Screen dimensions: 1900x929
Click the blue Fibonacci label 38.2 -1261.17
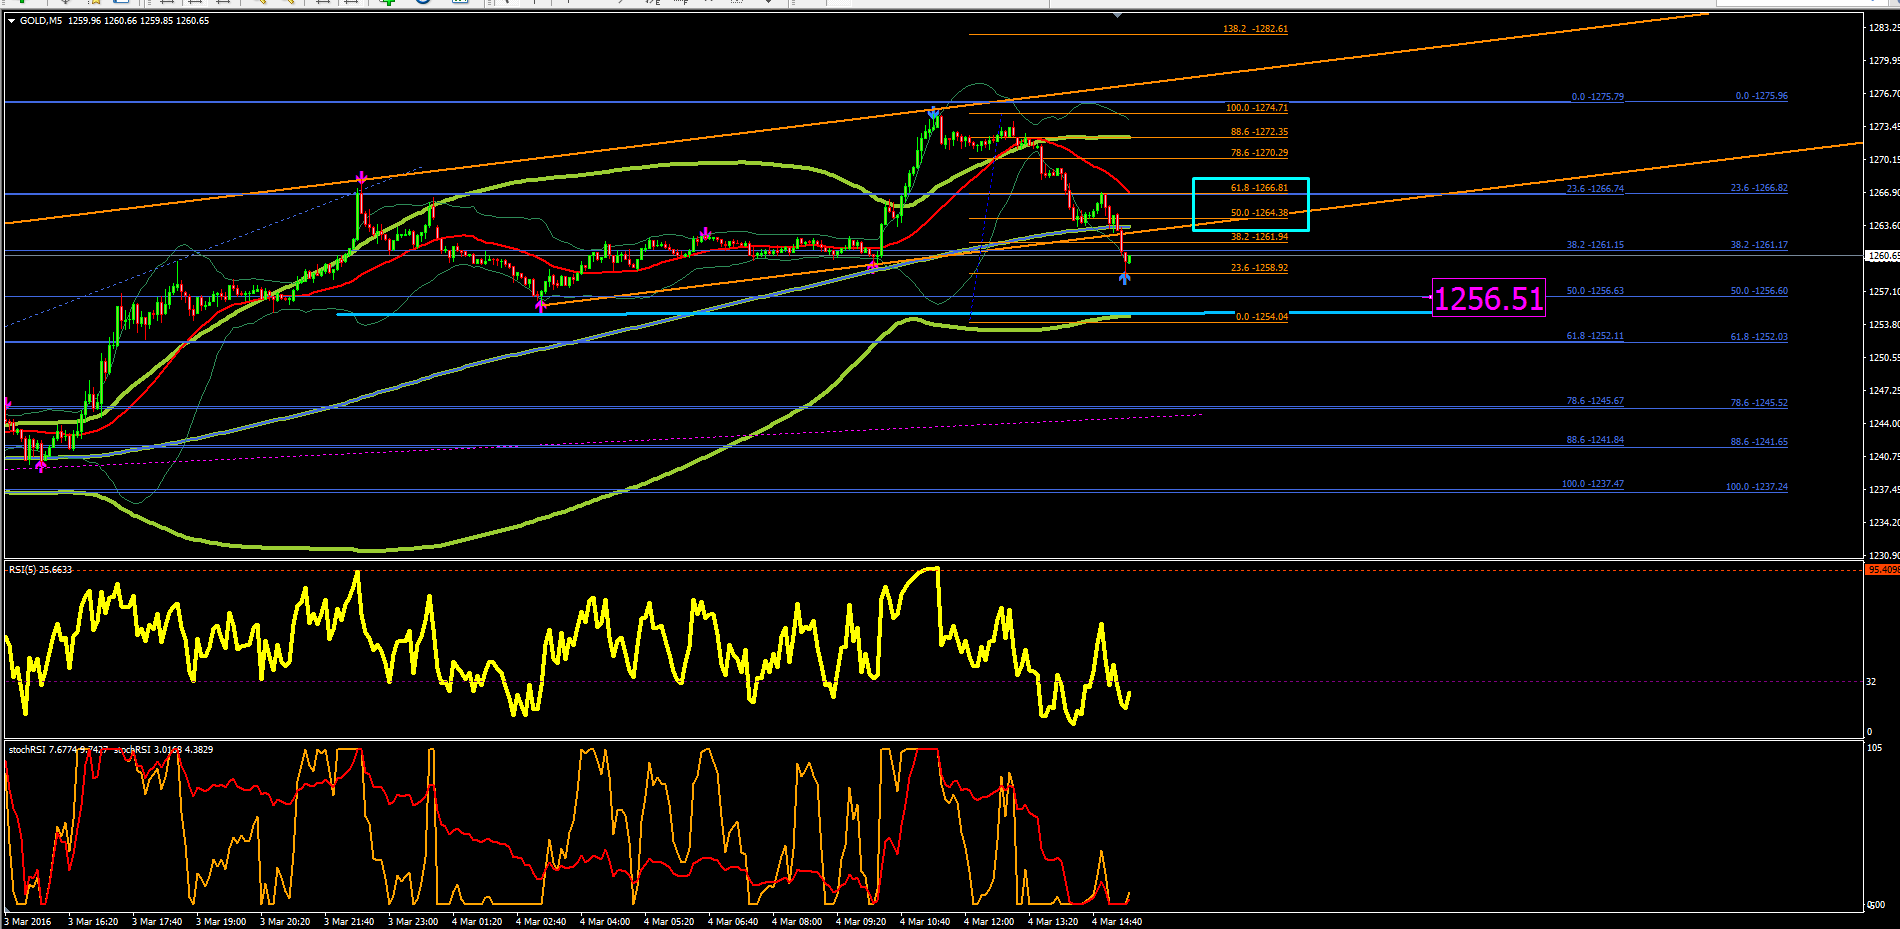pyautogui.click(x=1760, y=245)
